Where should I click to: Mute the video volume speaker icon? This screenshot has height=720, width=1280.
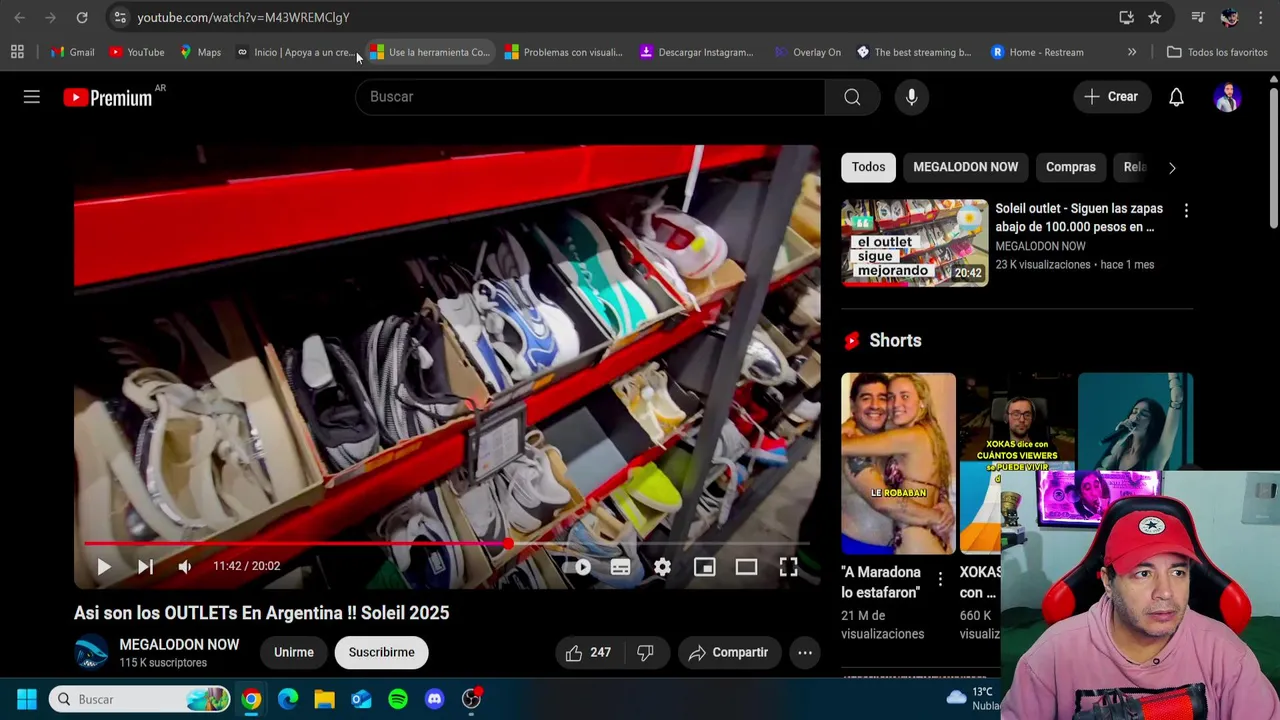[185, 567]
